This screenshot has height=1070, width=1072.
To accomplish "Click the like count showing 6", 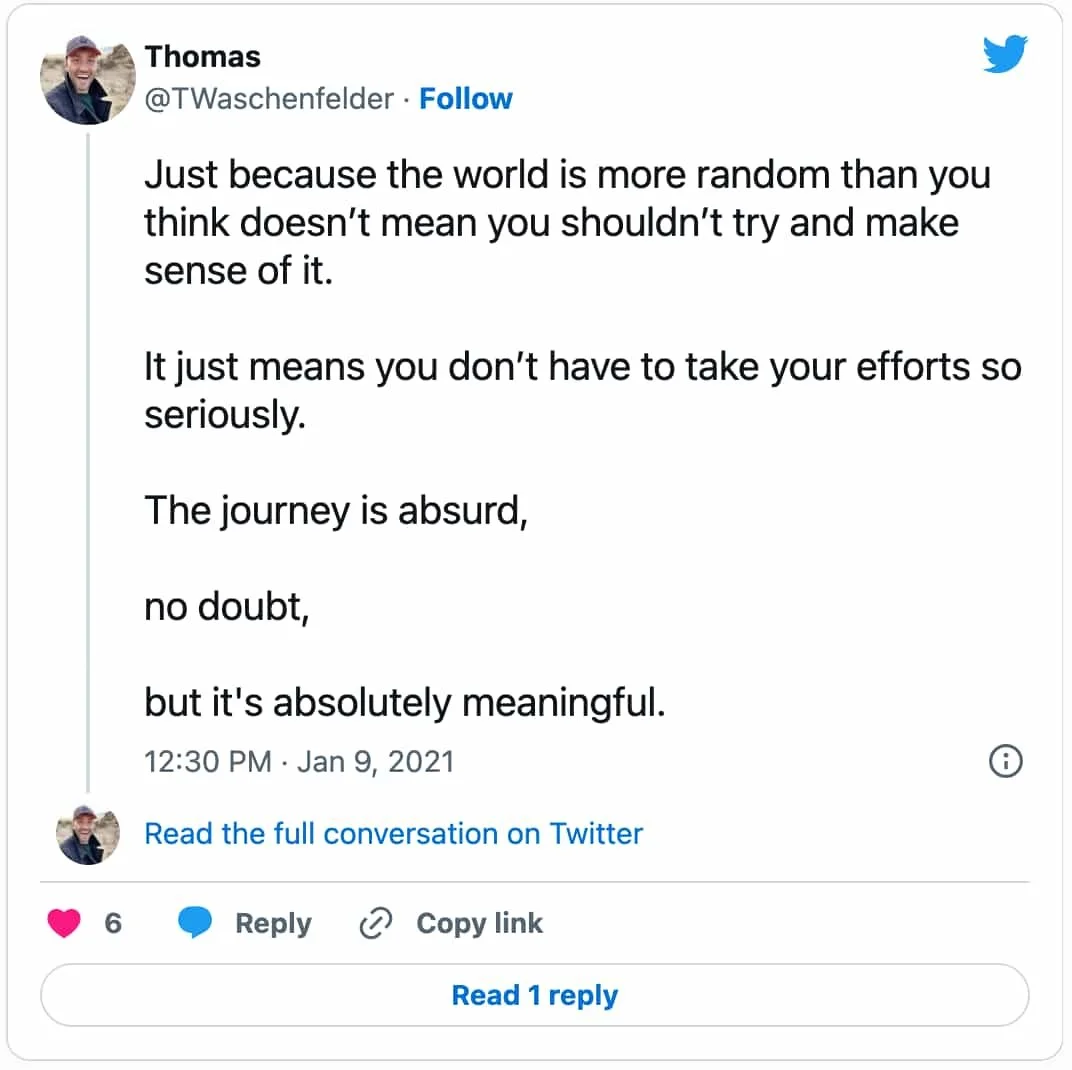I will tap(113, 923).
